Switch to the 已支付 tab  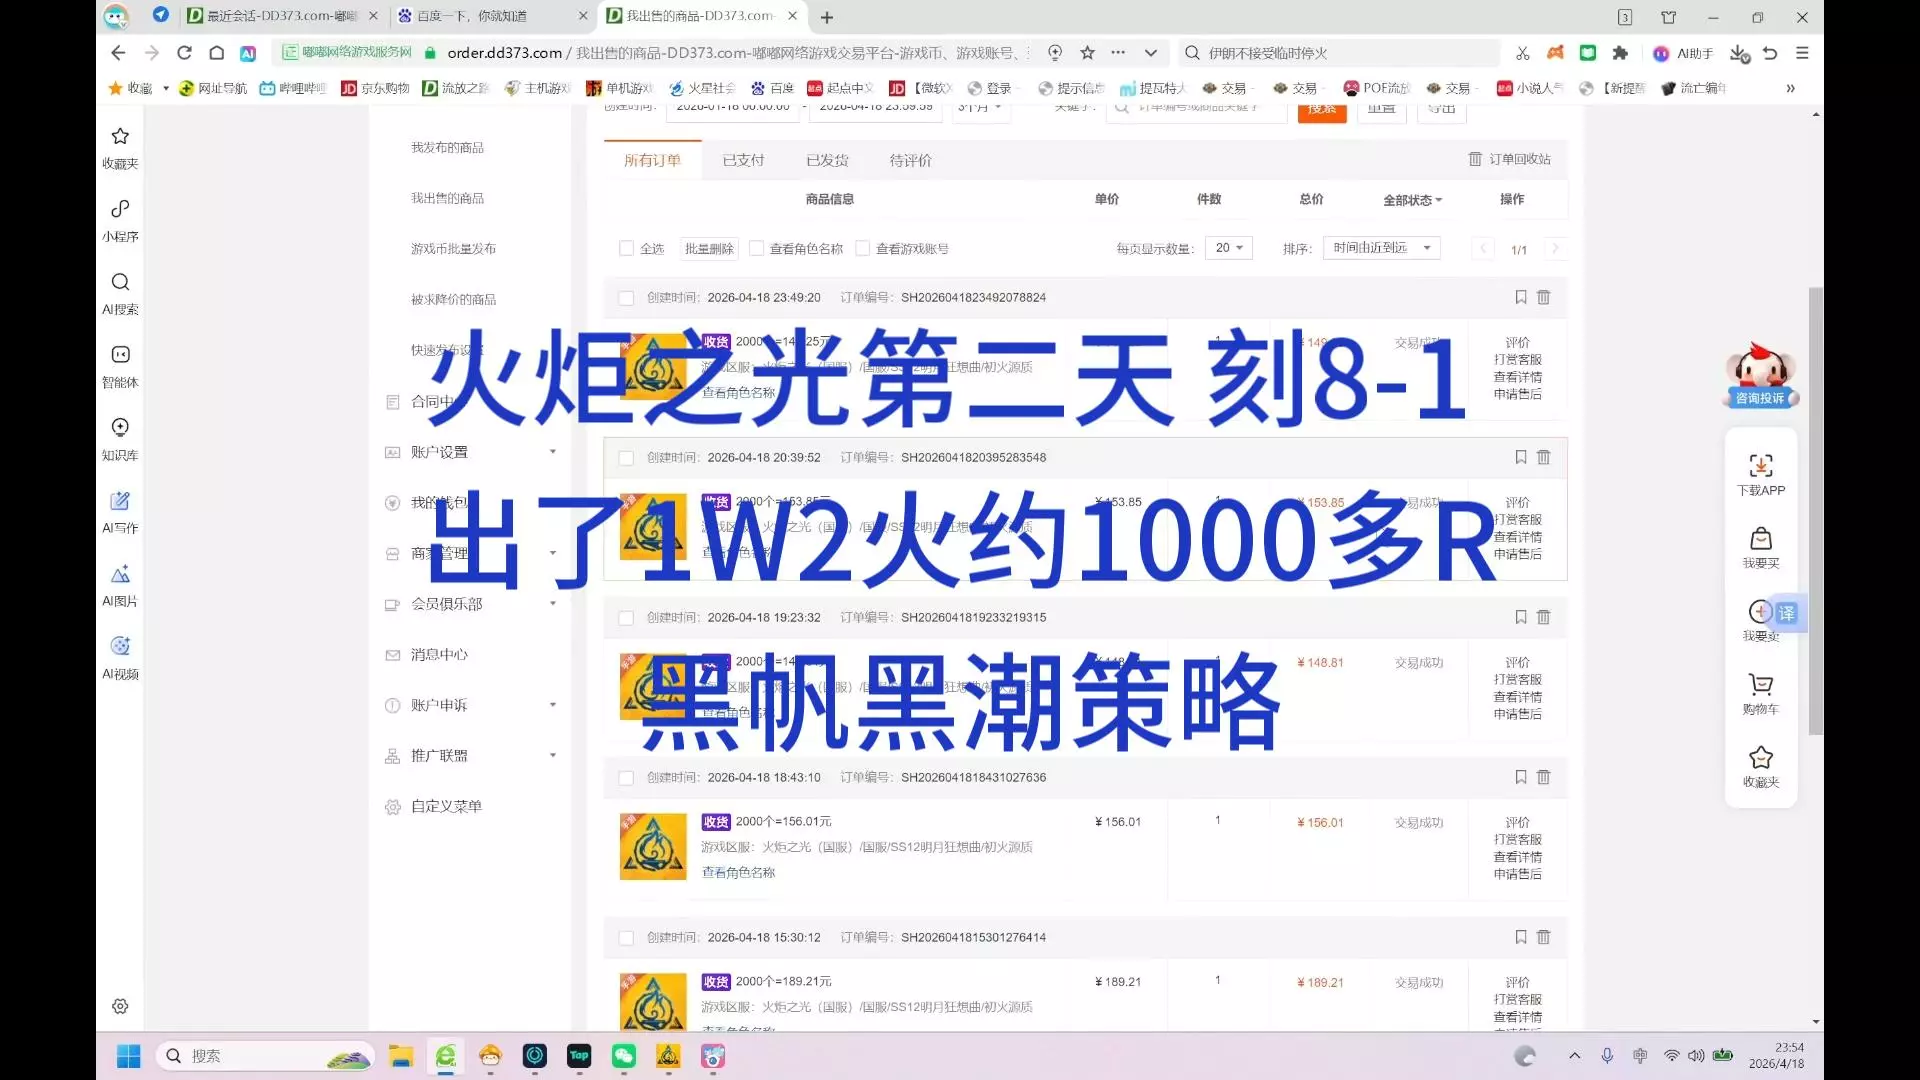point(743,160)
